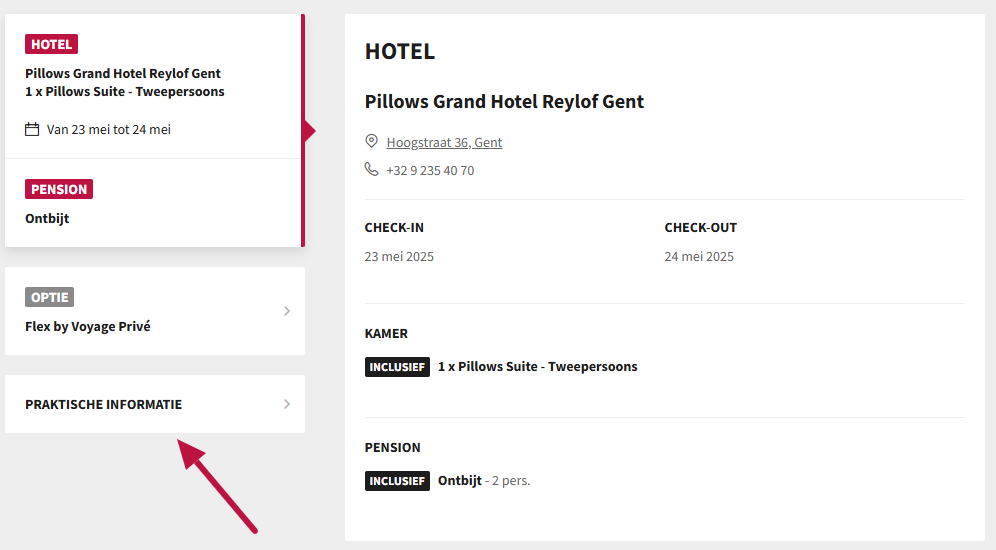Click the red HOTEL badge

click(x=51, y=44)
